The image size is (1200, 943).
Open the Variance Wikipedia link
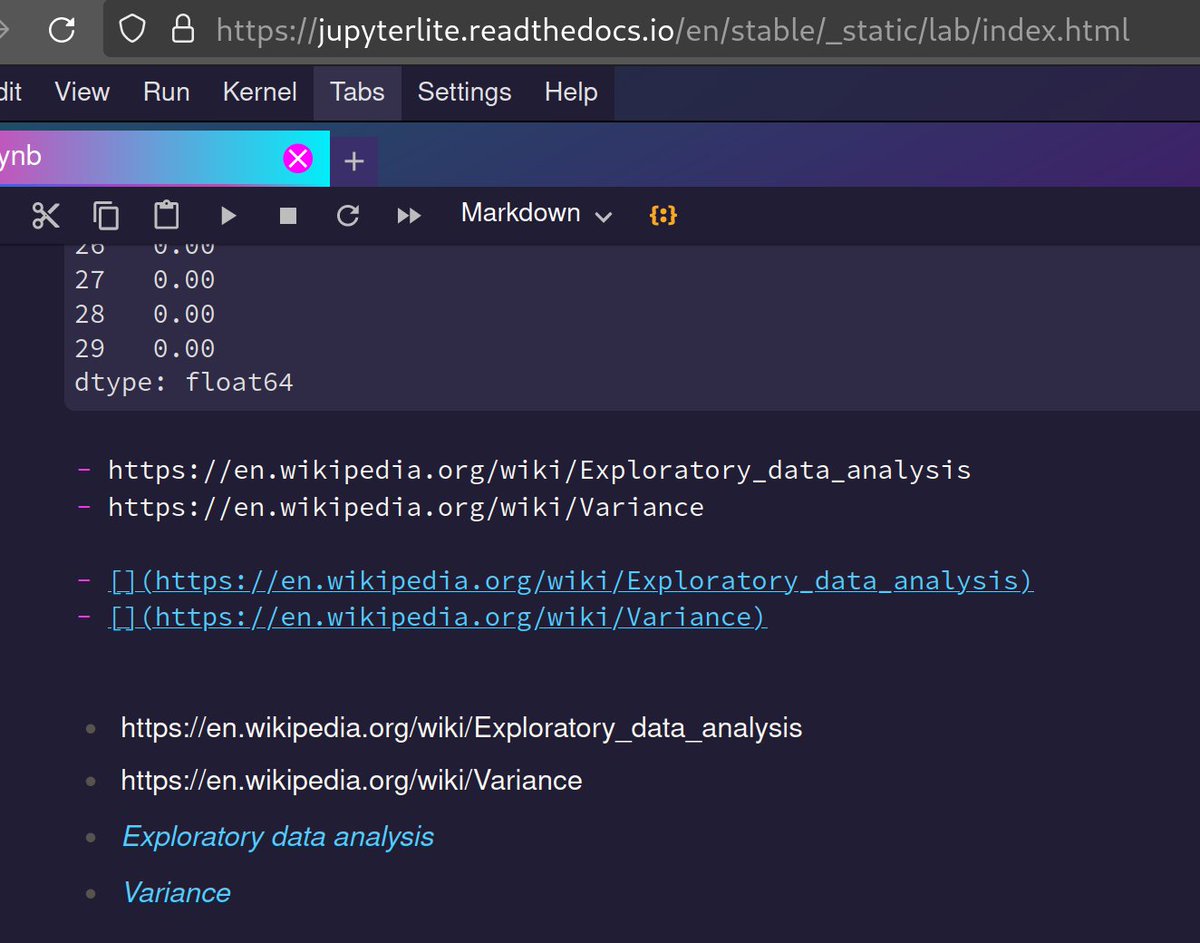tap(176, 892)
